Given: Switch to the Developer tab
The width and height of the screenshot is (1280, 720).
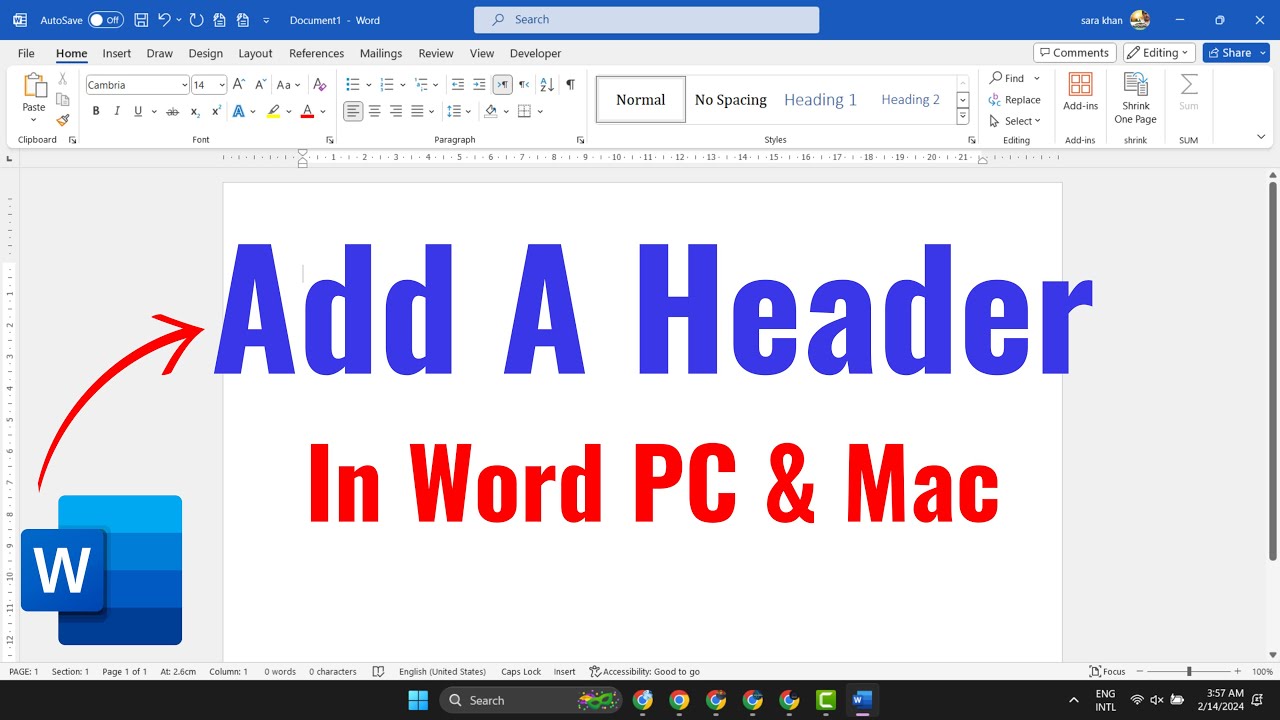Looking at the screenshot, I should (x=535, y=53).
